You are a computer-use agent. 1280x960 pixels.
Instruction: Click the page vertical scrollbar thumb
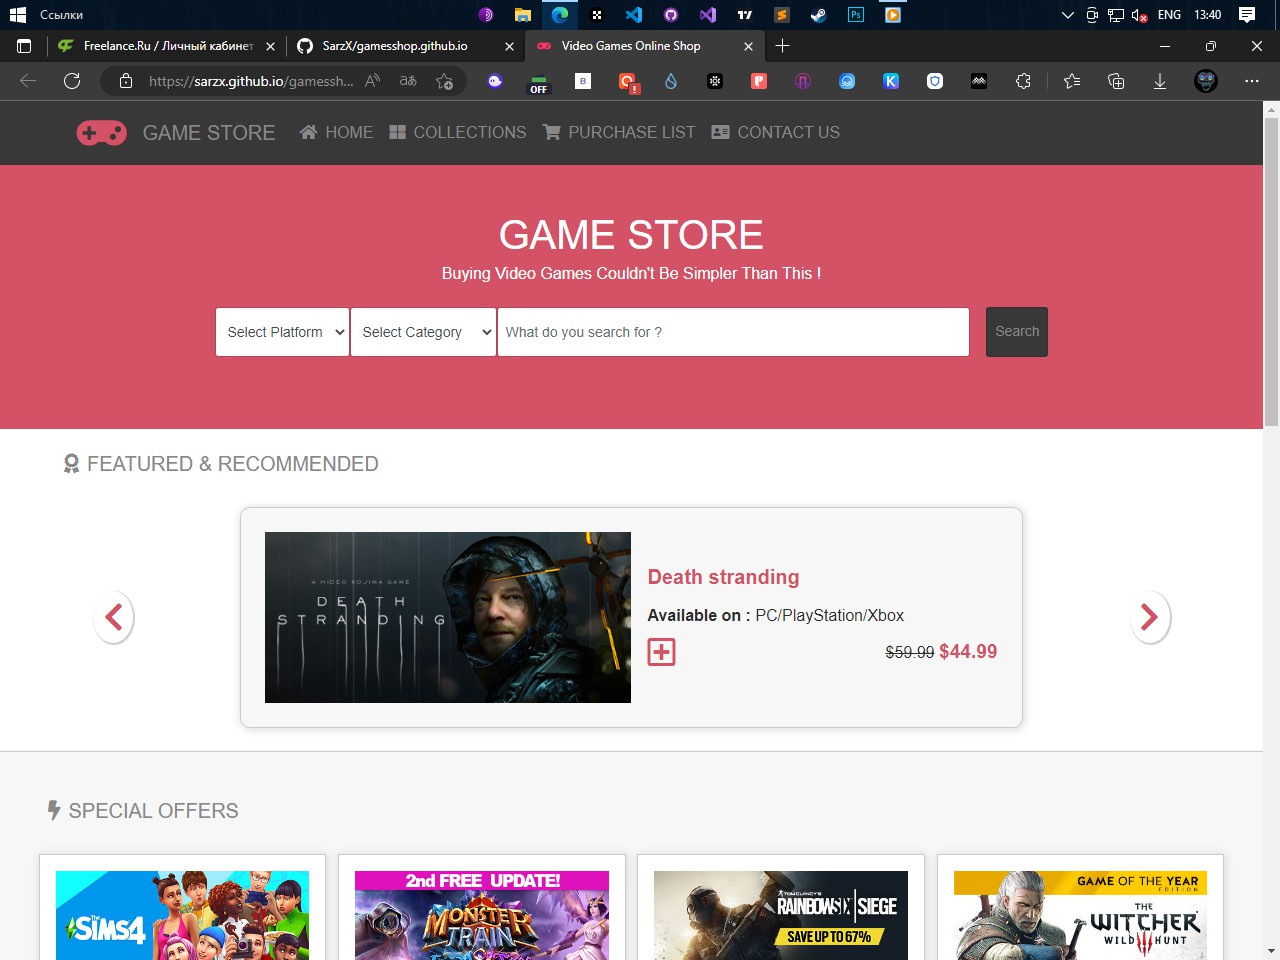tap(1271, 272)
